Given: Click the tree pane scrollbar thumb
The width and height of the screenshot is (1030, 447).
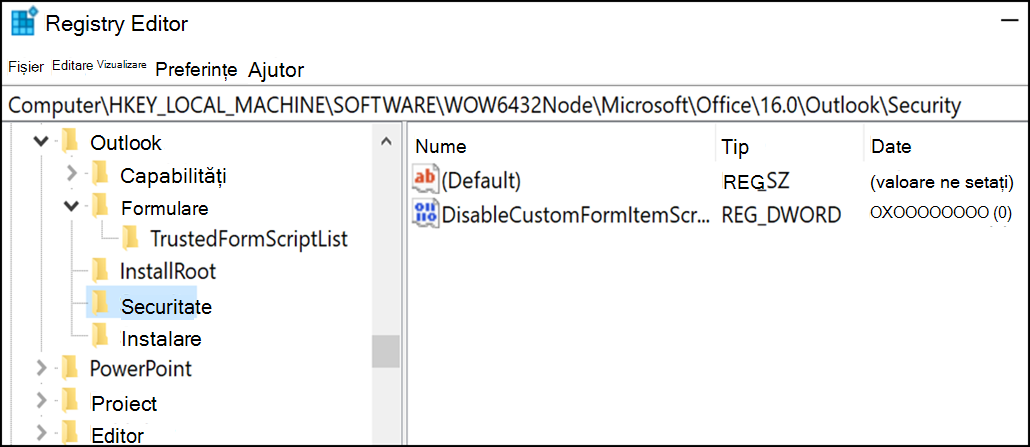Looking at the screenshot, I should pyautogui.click(x=386, y=351).
